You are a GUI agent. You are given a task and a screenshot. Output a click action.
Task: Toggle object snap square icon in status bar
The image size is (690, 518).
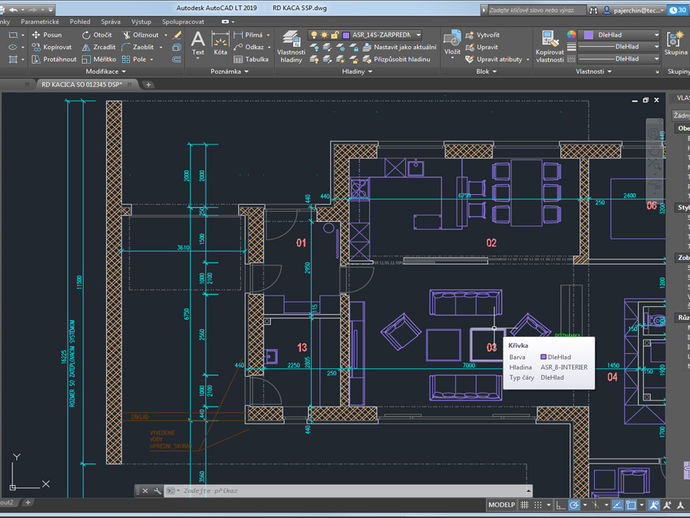click(x=631, y=505)
